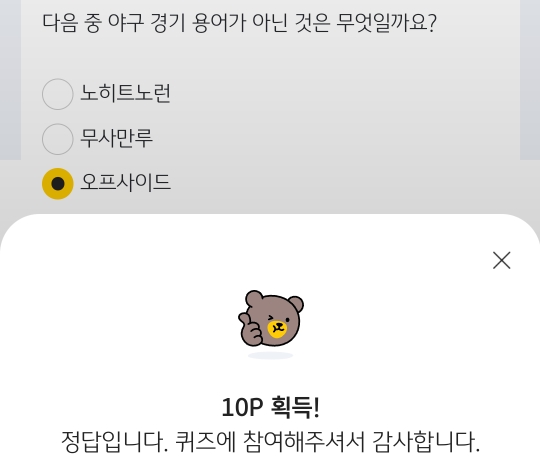Click the selected 오프사이드 radio button
The image size is (540, 459).
point(58,184)
